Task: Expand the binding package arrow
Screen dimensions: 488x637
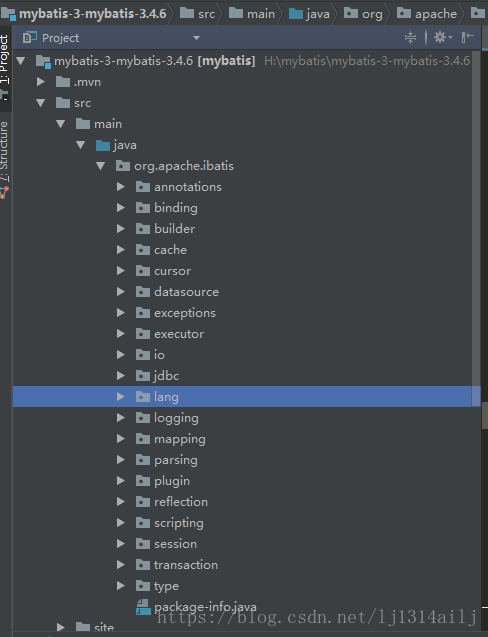Action: 121,208
